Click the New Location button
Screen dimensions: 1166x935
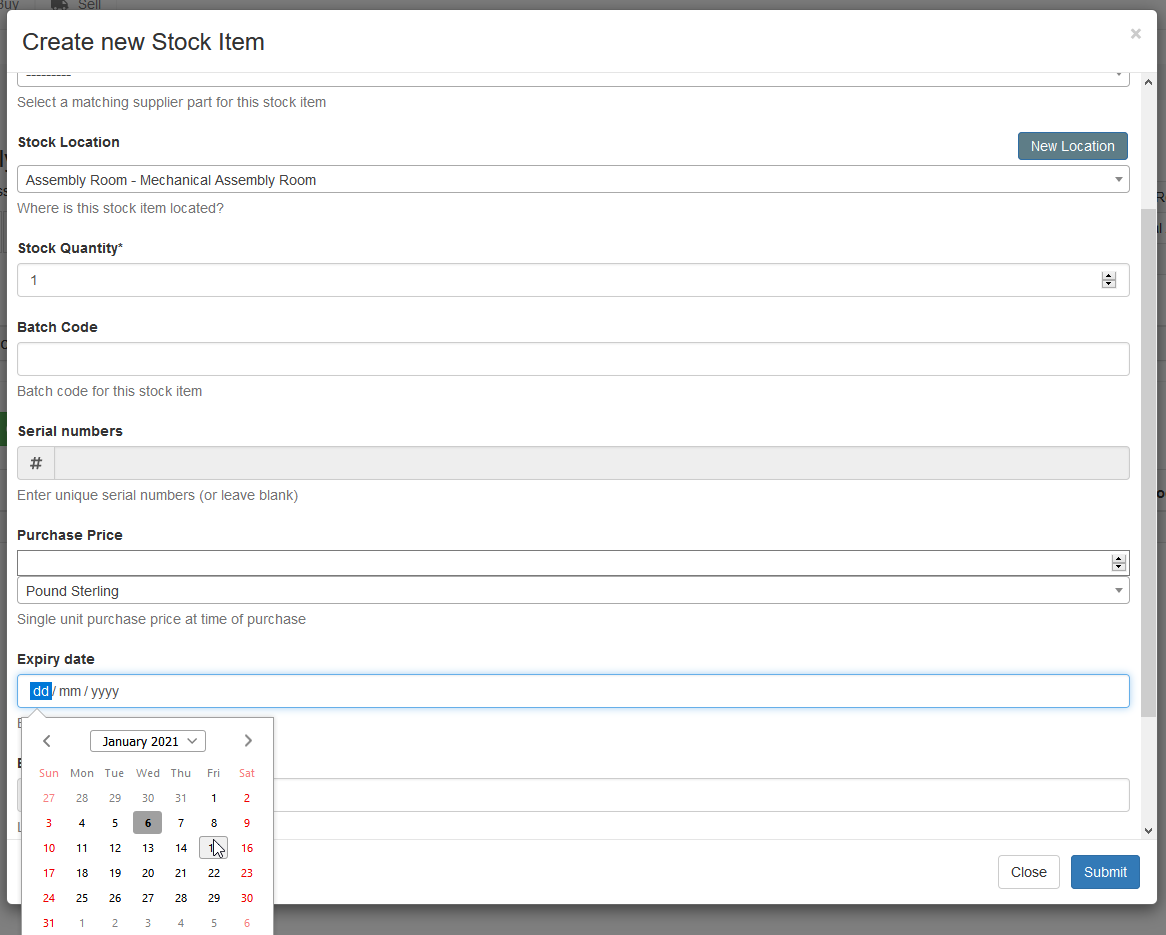pos(1072,146)
